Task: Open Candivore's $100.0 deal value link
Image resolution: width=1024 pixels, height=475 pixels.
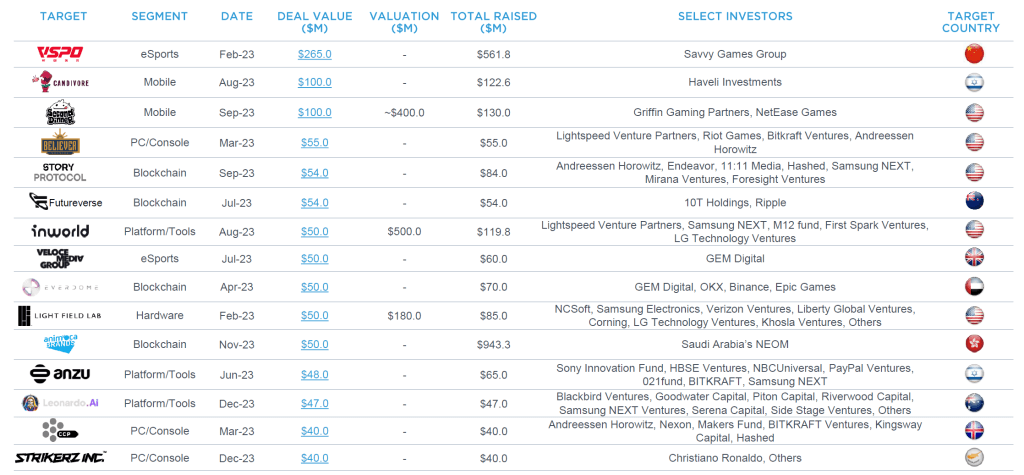Action: [x=315, y=82]
